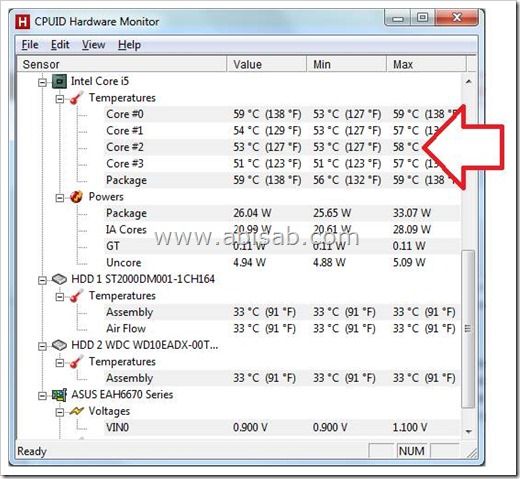520x479 pixels.
Task: Click the scrollbar down arrow
Action: click(469, 431)
